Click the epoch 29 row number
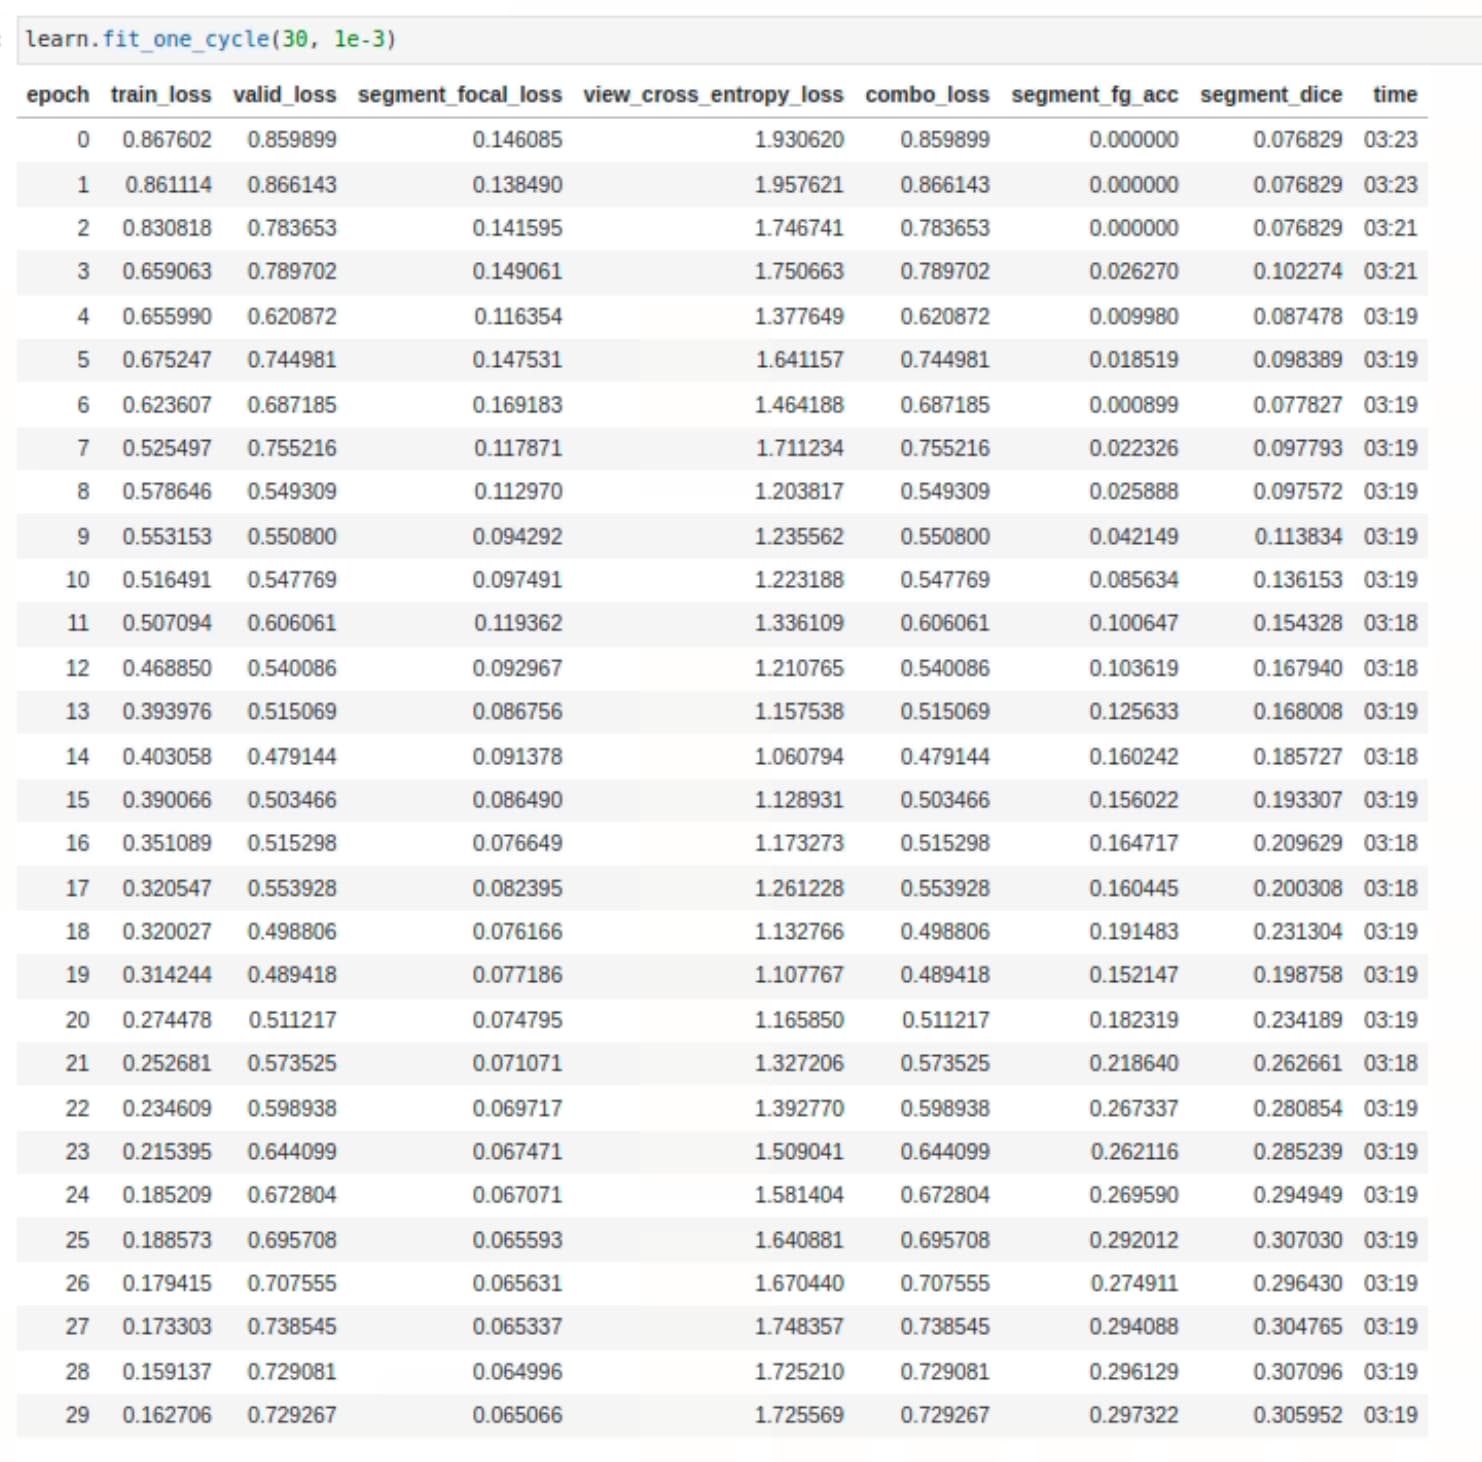Image resolution: width=1482 pixels, height=1462 pixels. click(x=77, y=1415)
